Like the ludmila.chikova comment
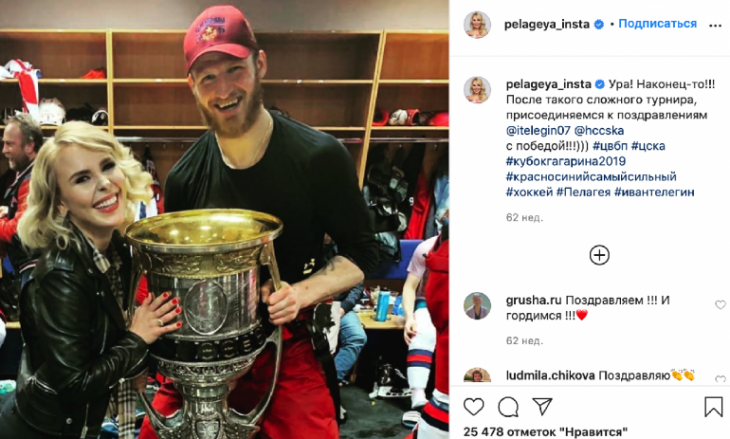This screenshot has width=730, height=439. coord(720,379)
